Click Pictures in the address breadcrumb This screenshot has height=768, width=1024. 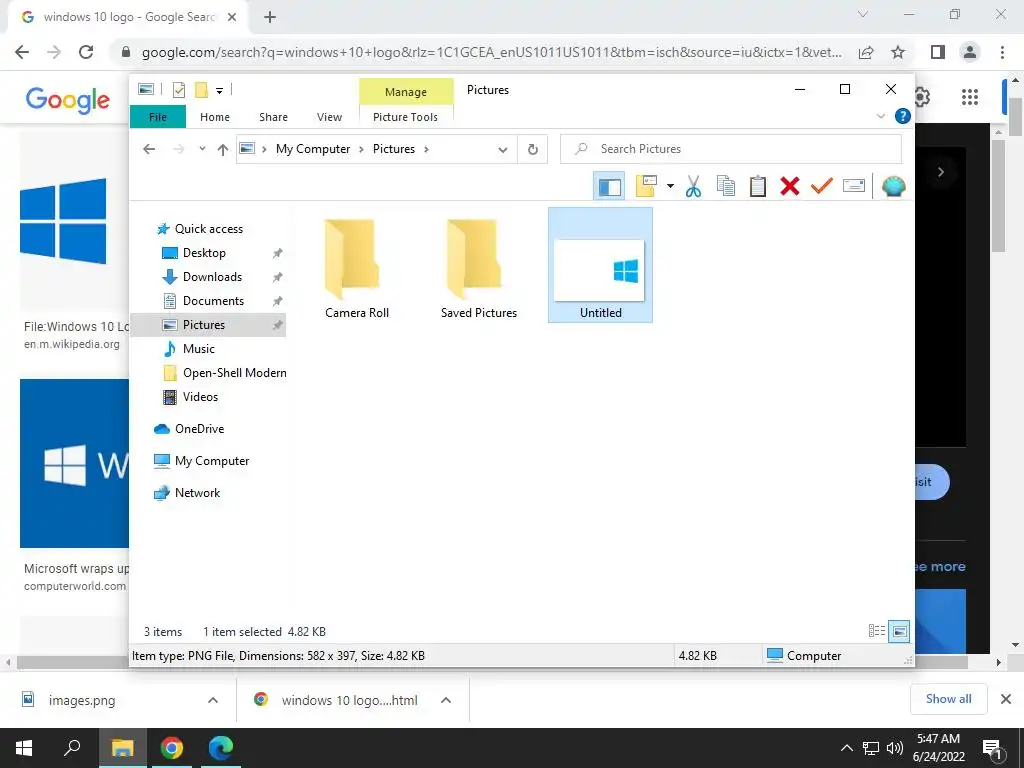coord(394,149)
